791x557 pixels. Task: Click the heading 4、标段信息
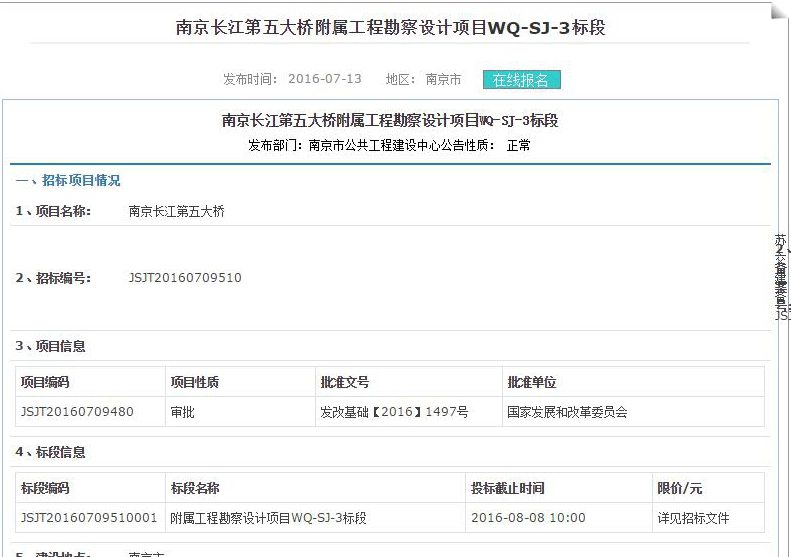pos(50,452)
